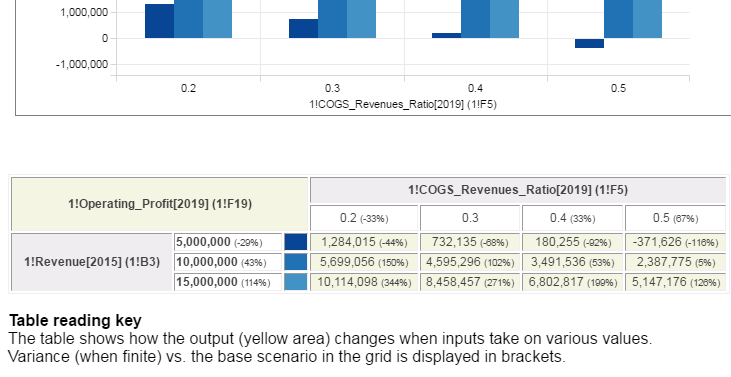Select the 15,000,000 revenue row label

228,282
